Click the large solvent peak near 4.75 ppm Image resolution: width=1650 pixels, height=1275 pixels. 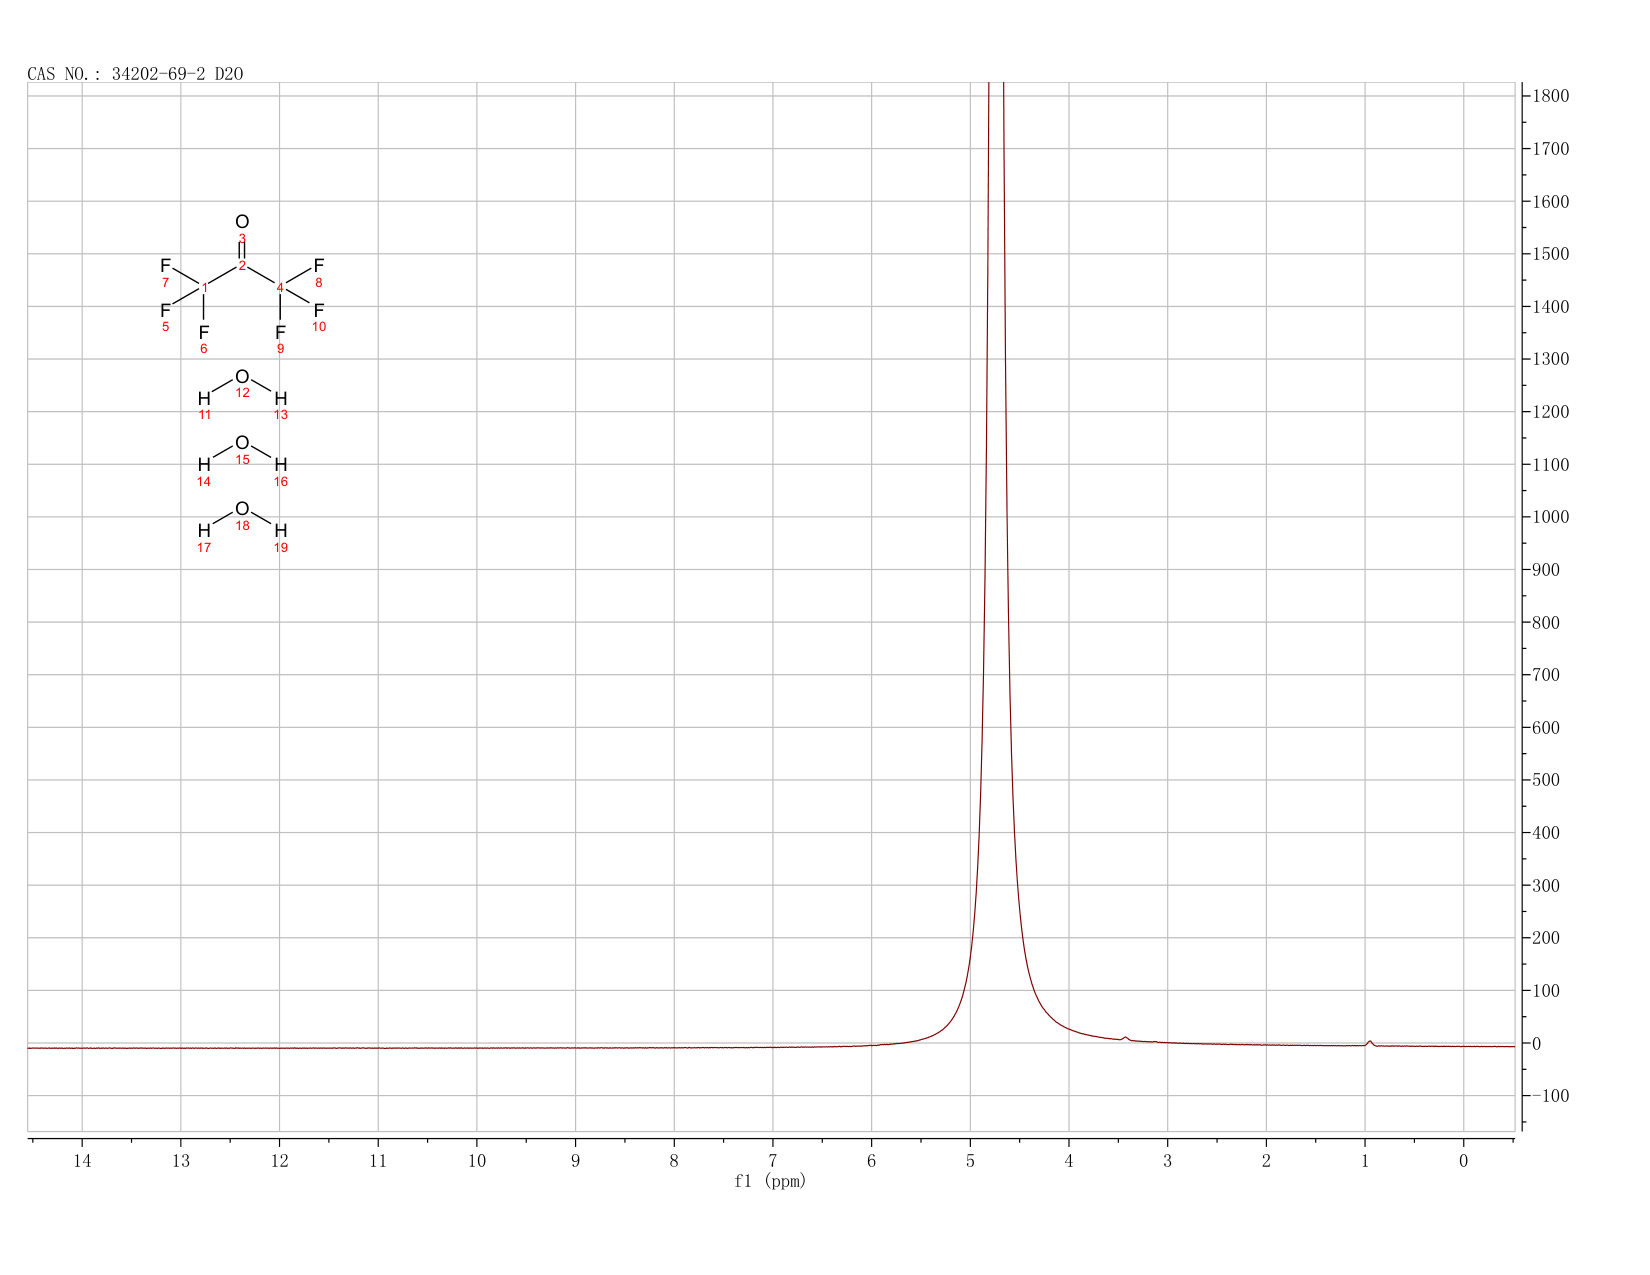[995, 560]
